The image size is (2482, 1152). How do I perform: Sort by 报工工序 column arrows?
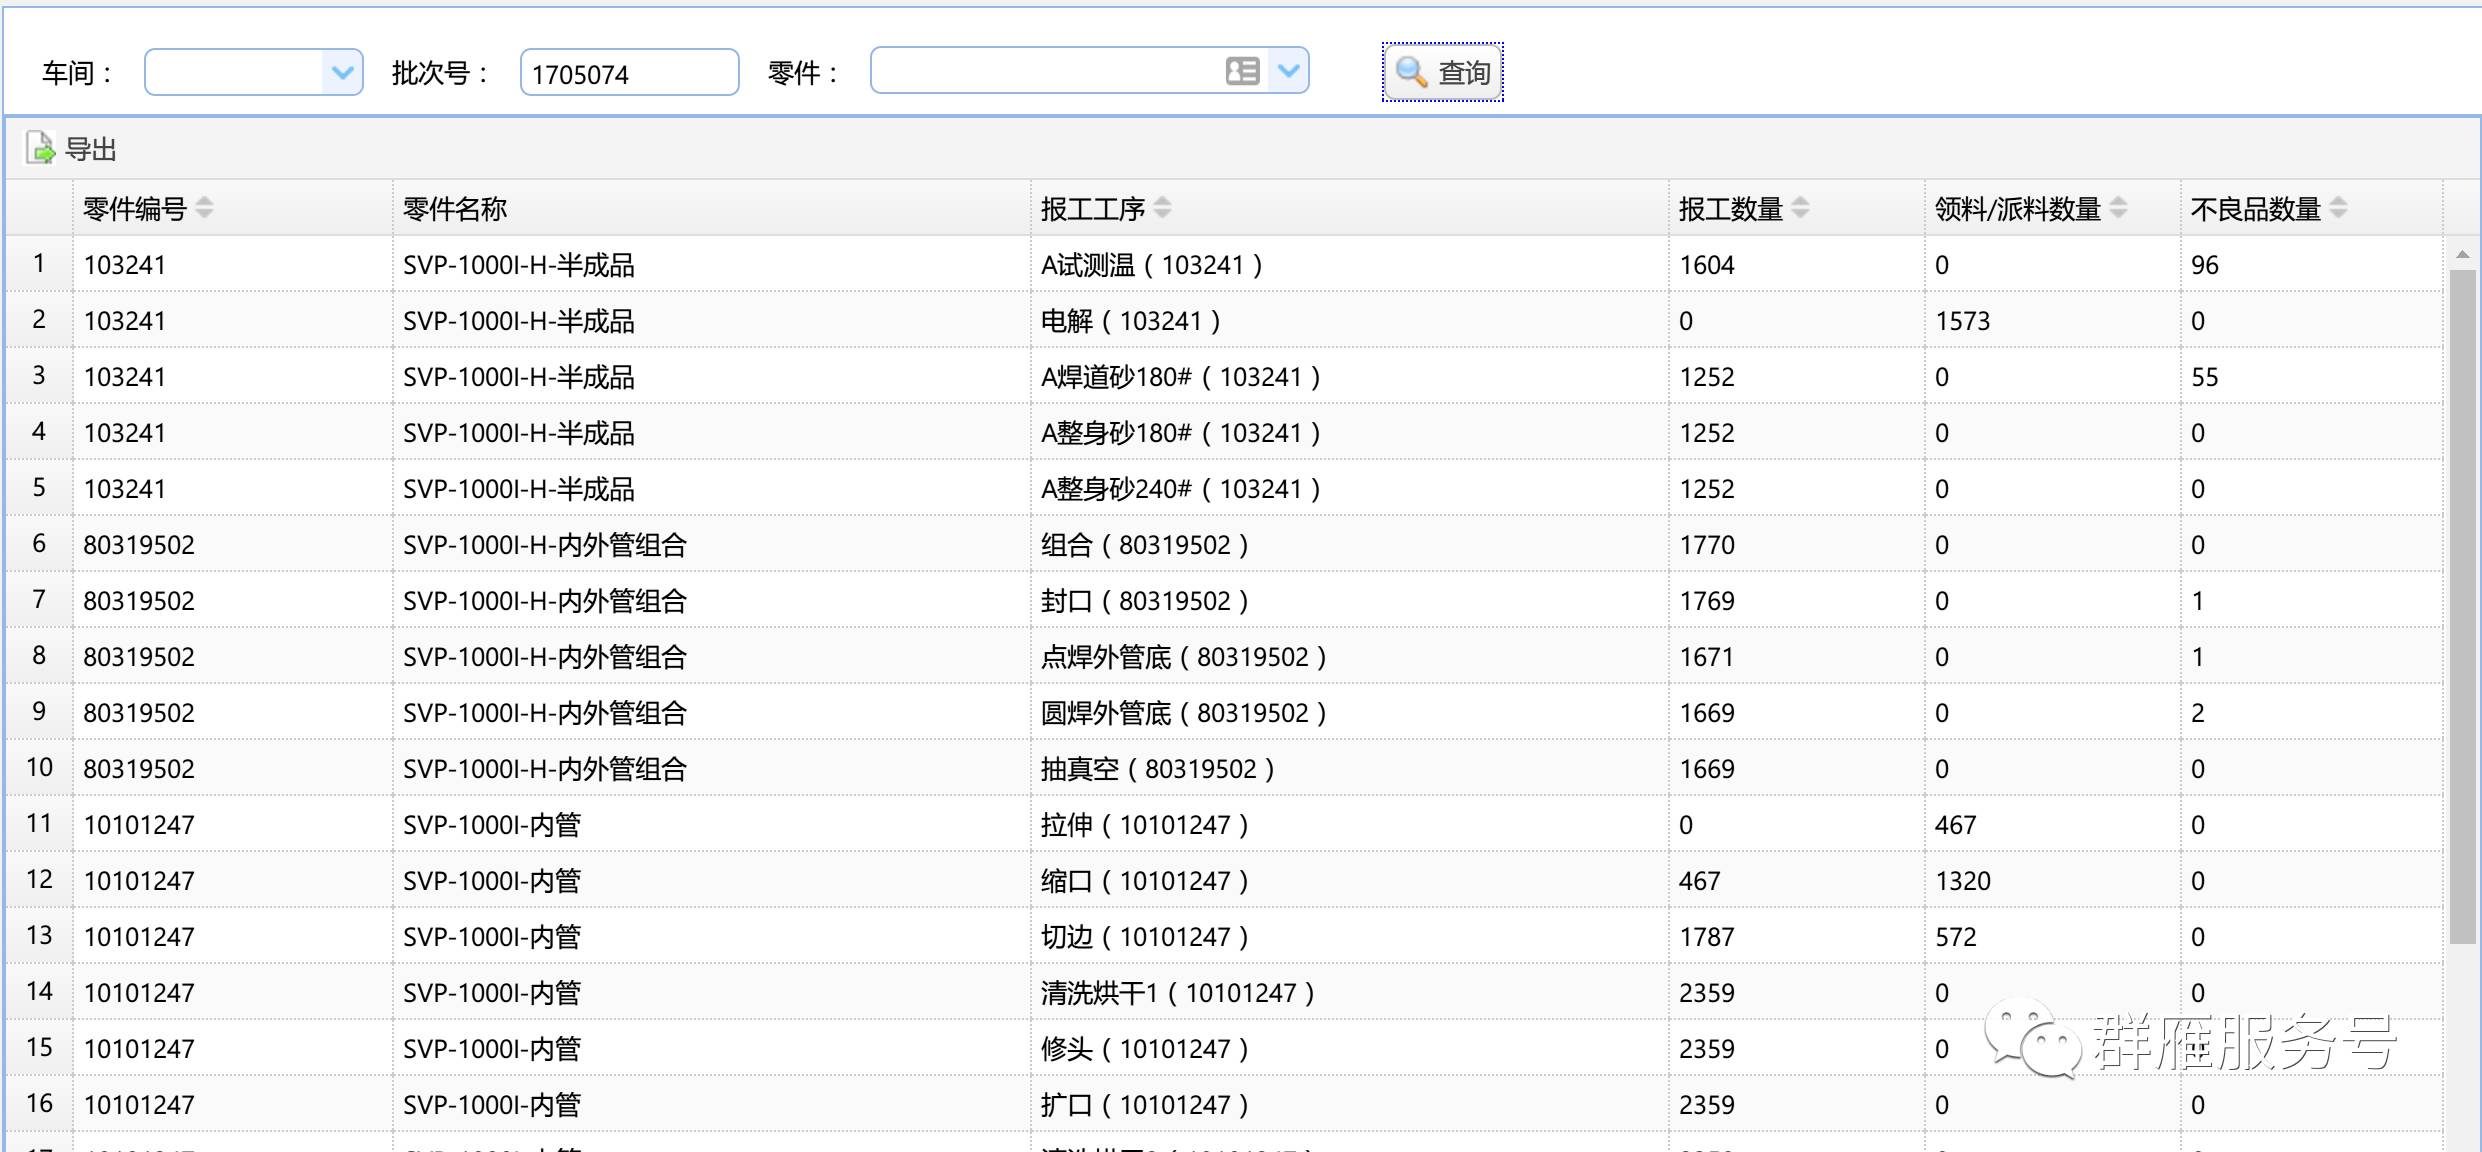click(1162, 208)
